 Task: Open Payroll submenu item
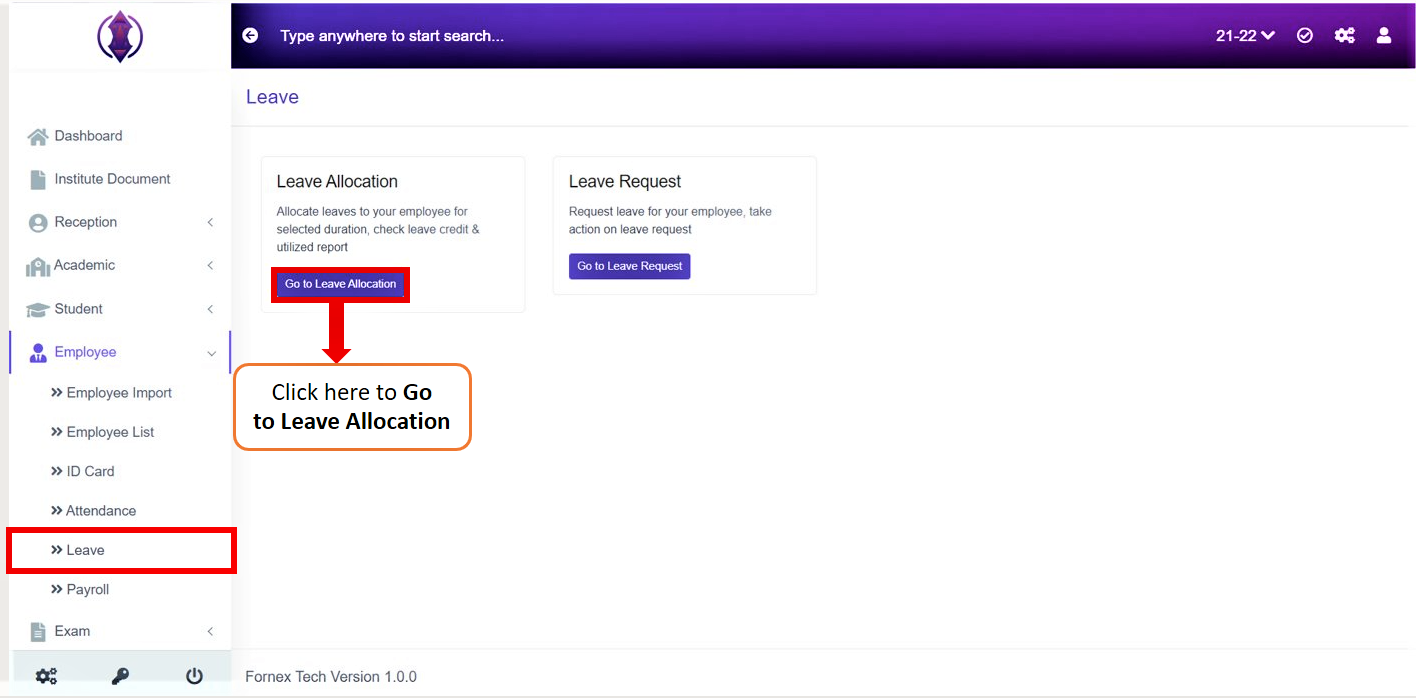coord(87,590)
